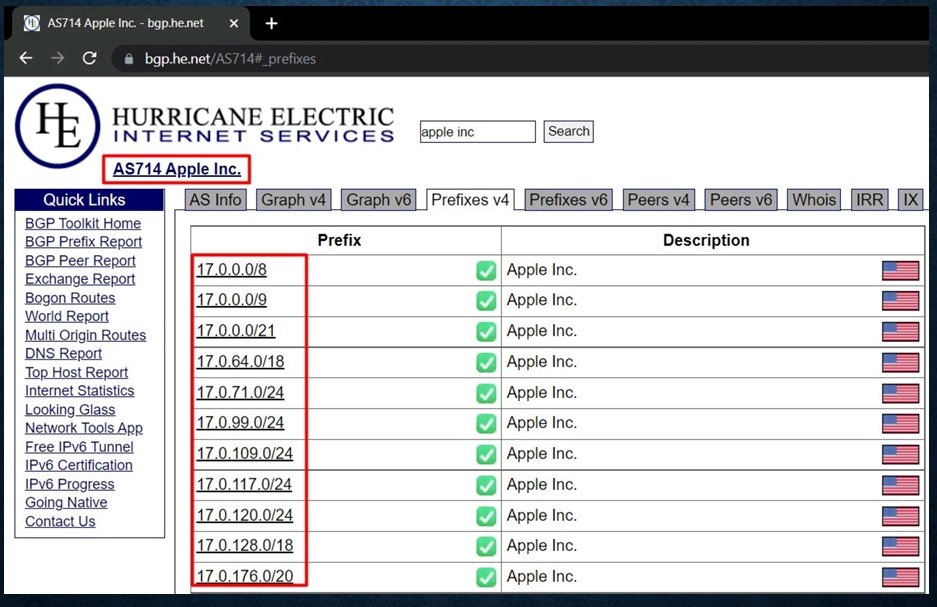
Task: Click the browser back arrow
Action: coord(25,58)
